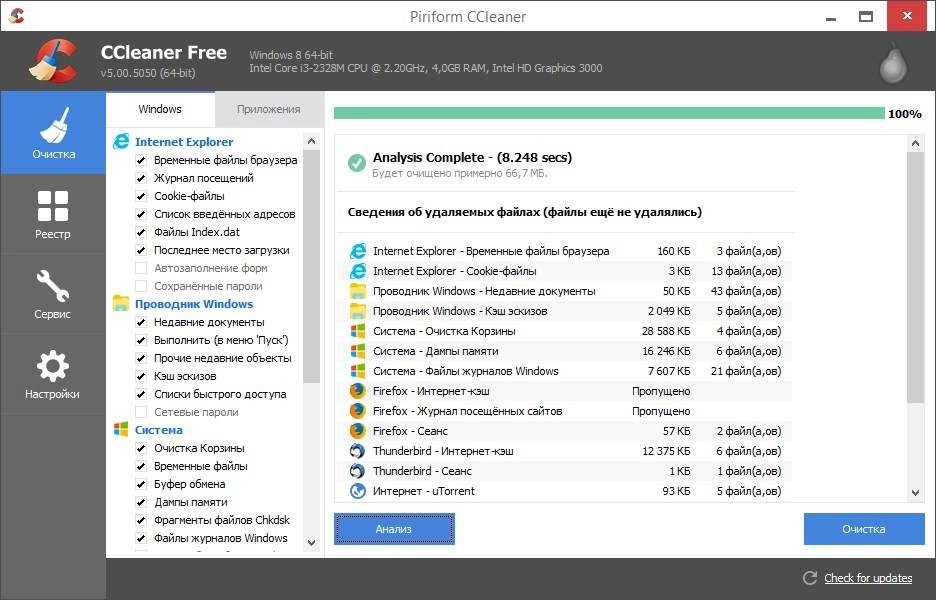
Task: Switch to the Windows tab
Action: [160, 109]
